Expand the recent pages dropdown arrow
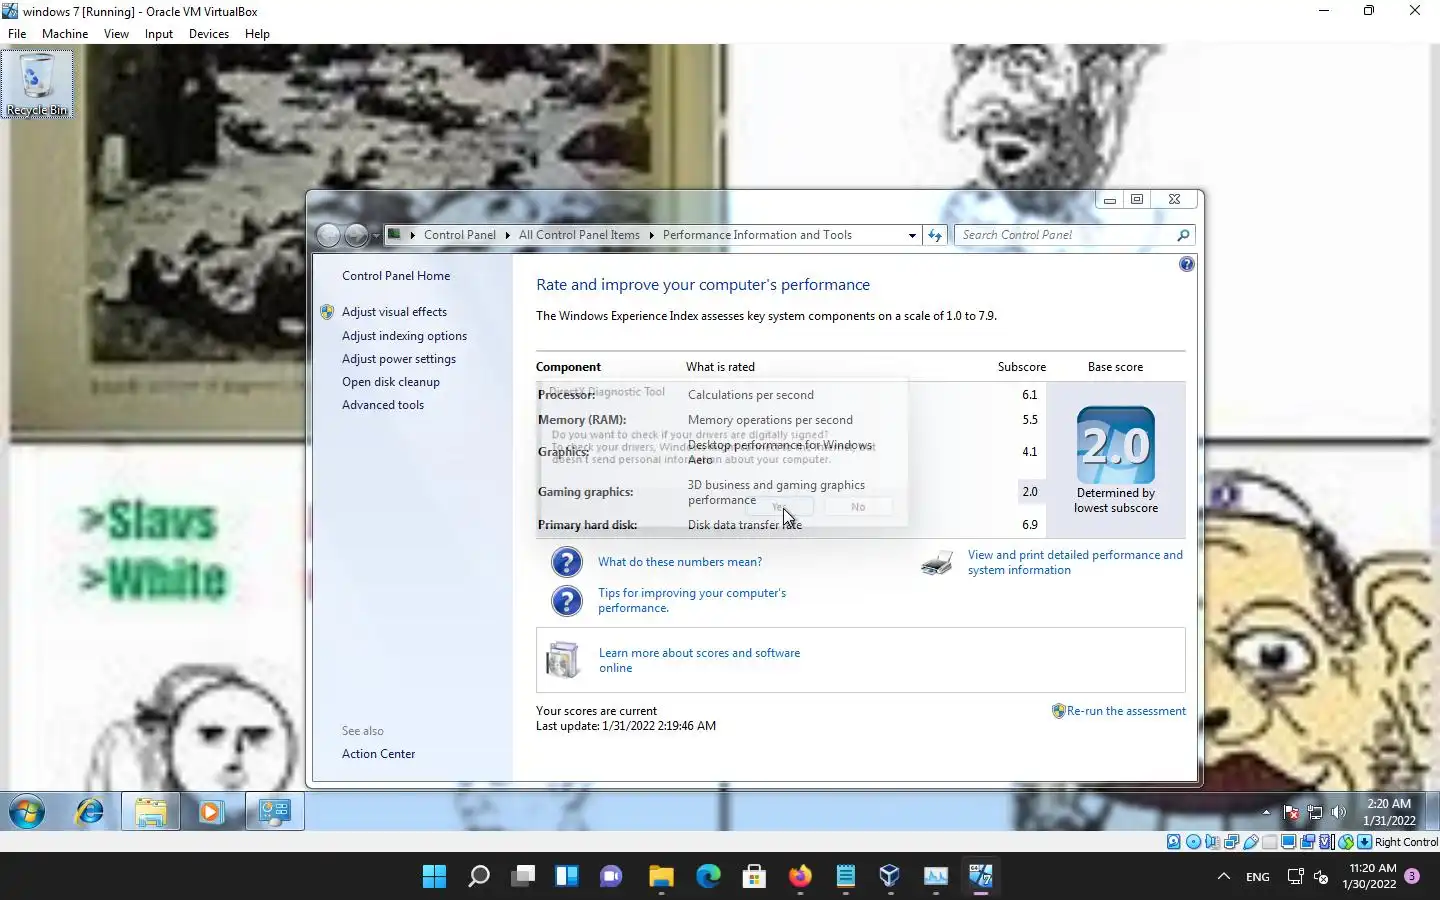This screenshot has width=1440, height=900. coord(376,235)
